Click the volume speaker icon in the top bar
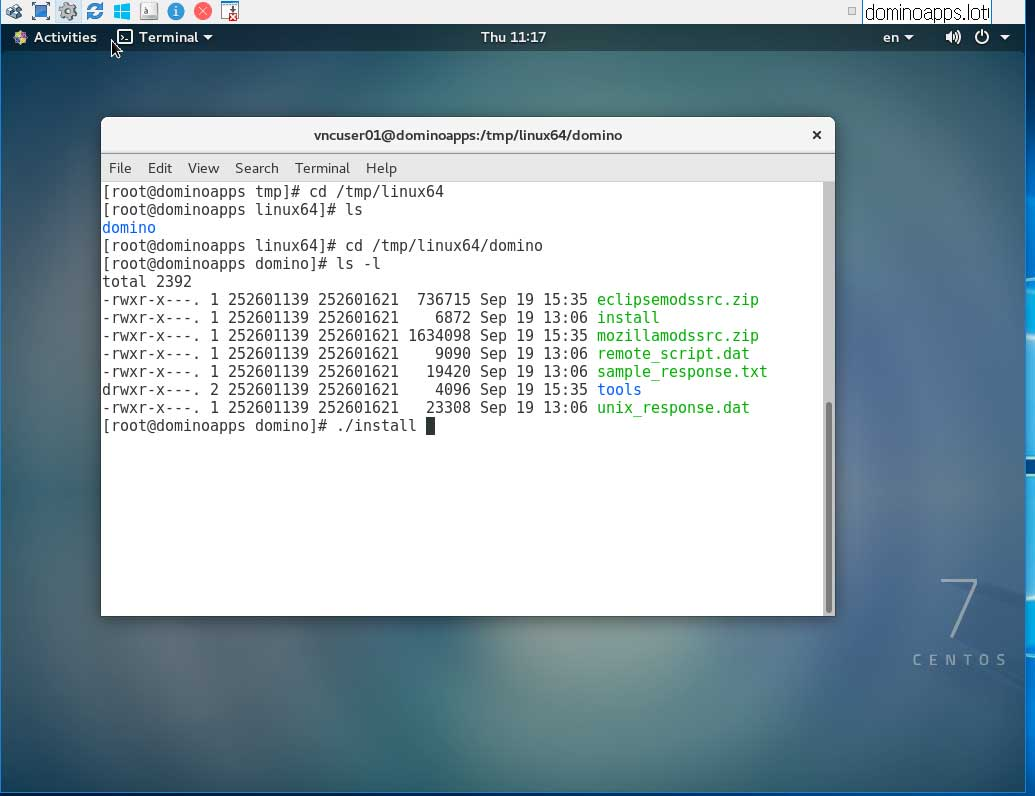The width and height of the screenshot is (1035, 796). coord(952,38)
